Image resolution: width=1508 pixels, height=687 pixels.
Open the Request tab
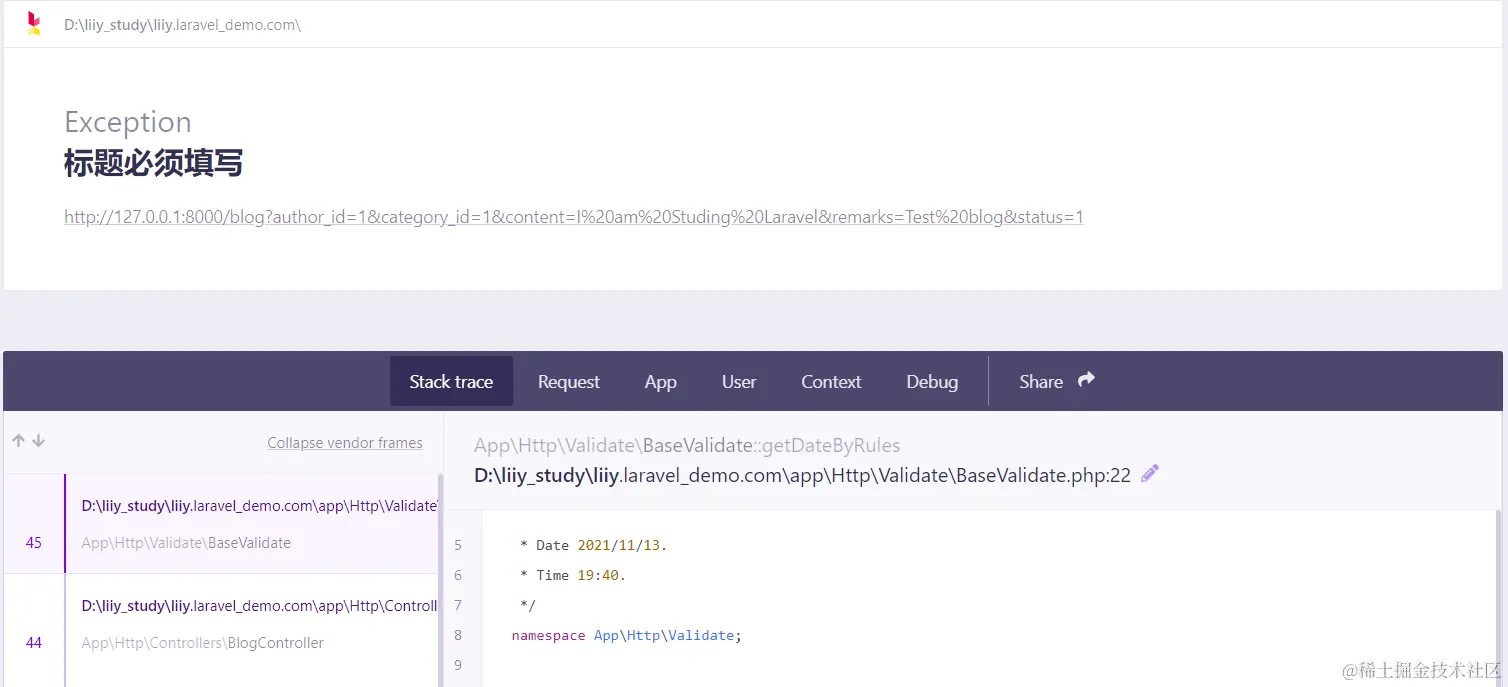tap(568, 381)
